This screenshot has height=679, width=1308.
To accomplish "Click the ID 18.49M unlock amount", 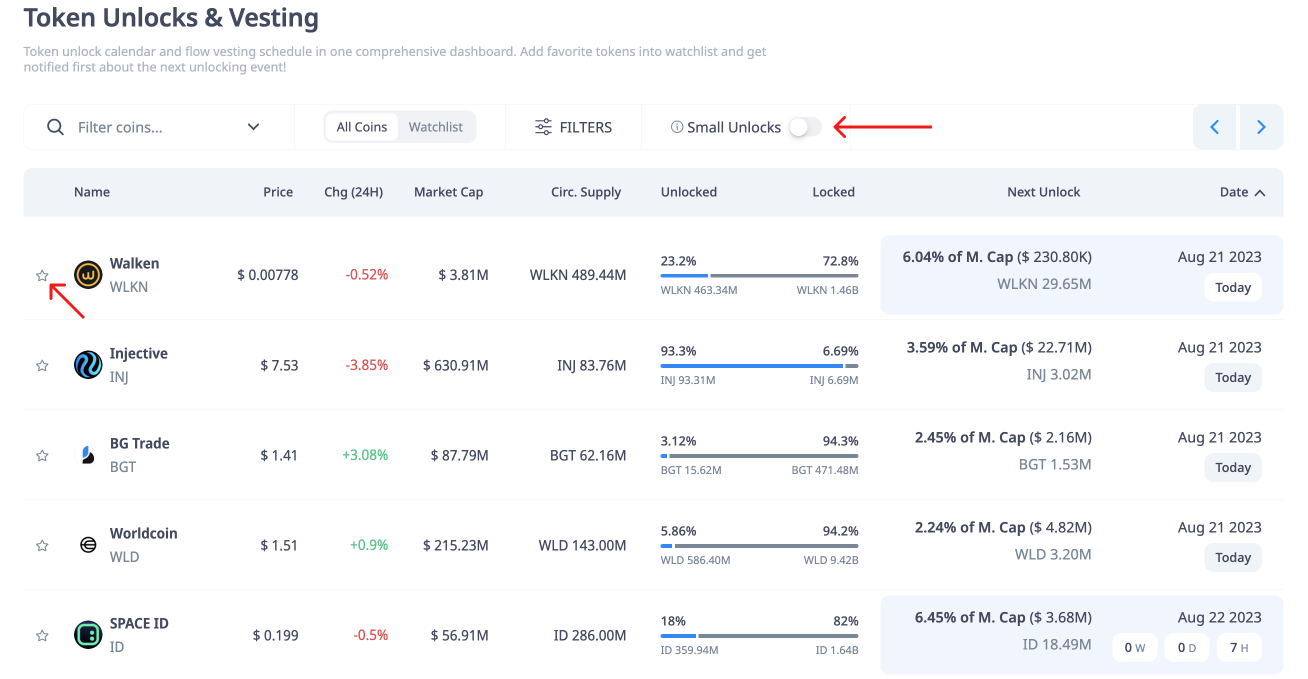I will 1057,645.
